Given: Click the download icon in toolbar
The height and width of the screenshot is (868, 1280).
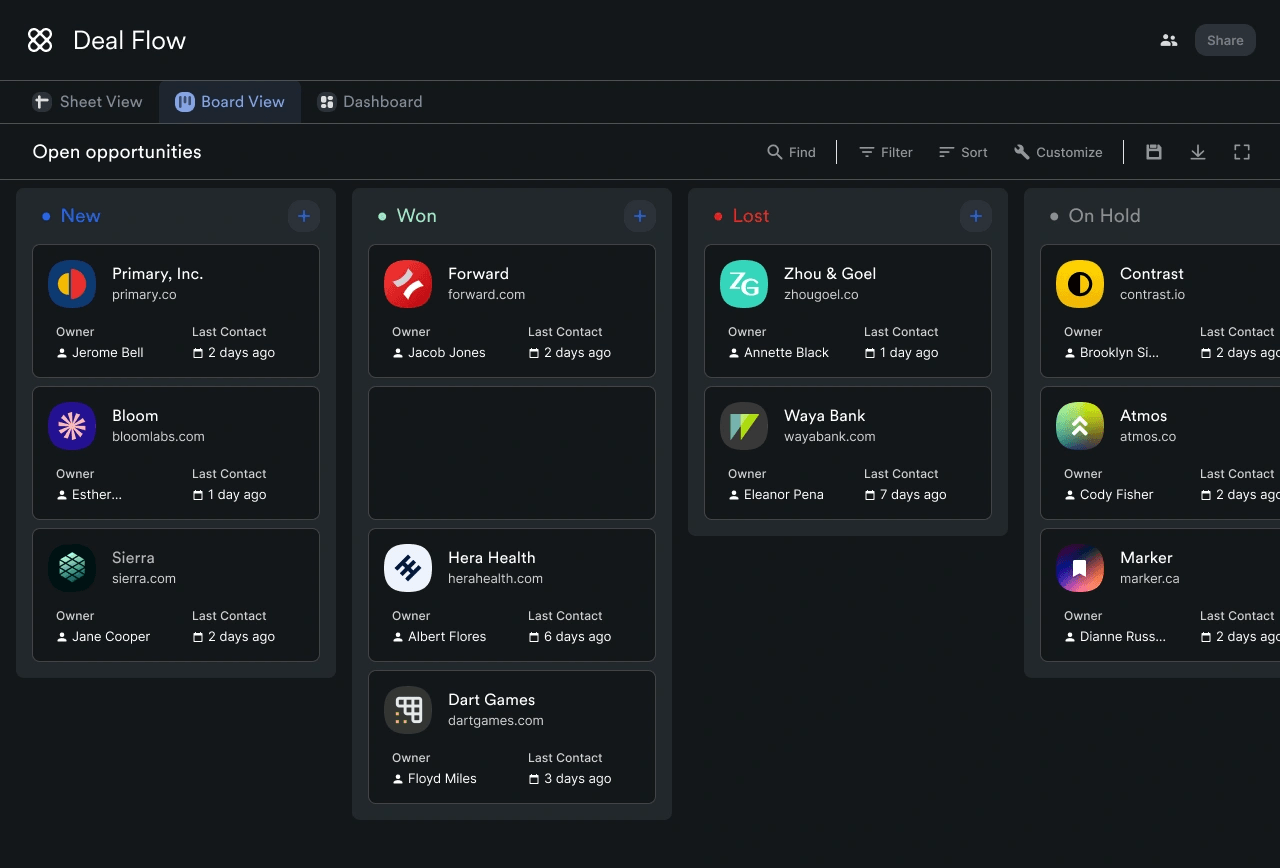Looking at the screenshot, I should (1198, 152).
